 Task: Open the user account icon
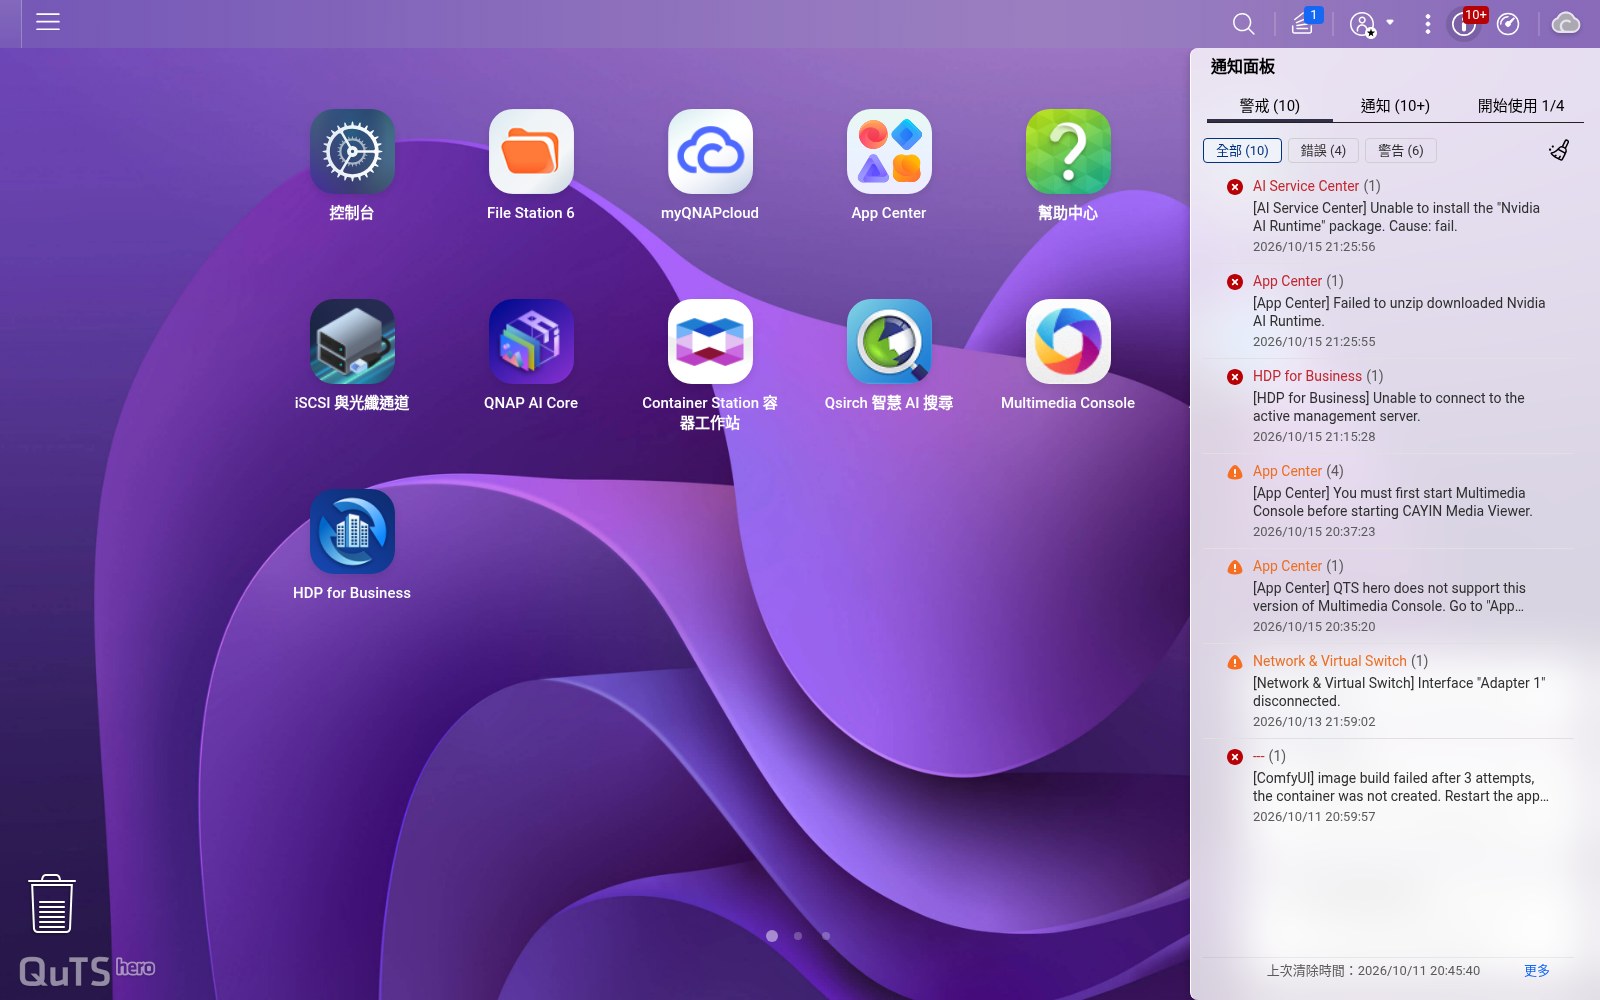[x=1362, y=24]
